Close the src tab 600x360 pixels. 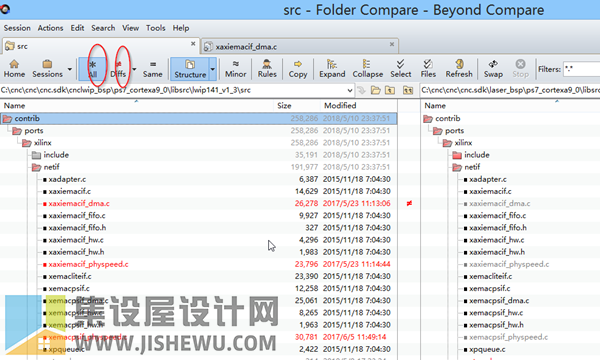(x=193, y=44)
